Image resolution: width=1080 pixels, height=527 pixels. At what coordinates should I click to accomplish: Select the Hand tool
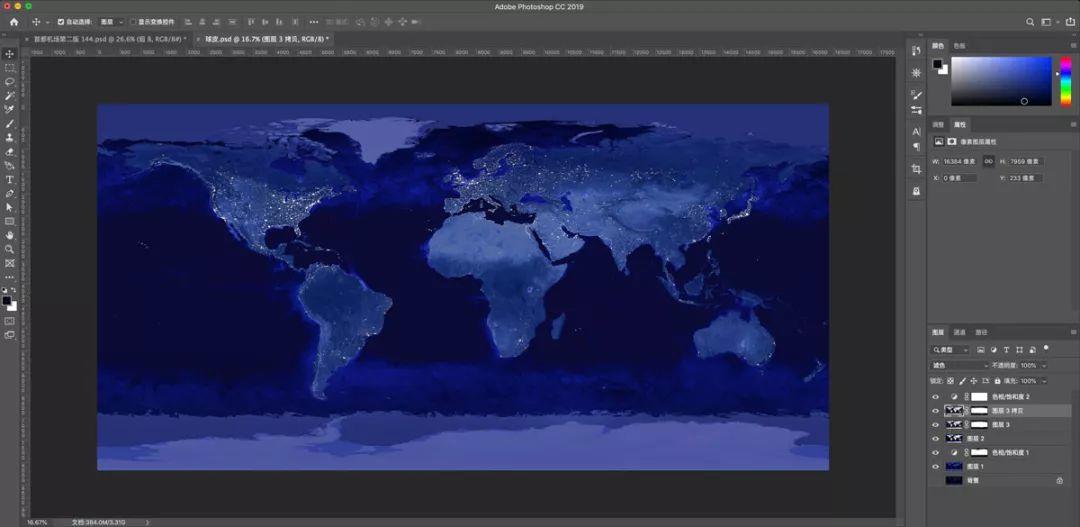coord(10,236)
